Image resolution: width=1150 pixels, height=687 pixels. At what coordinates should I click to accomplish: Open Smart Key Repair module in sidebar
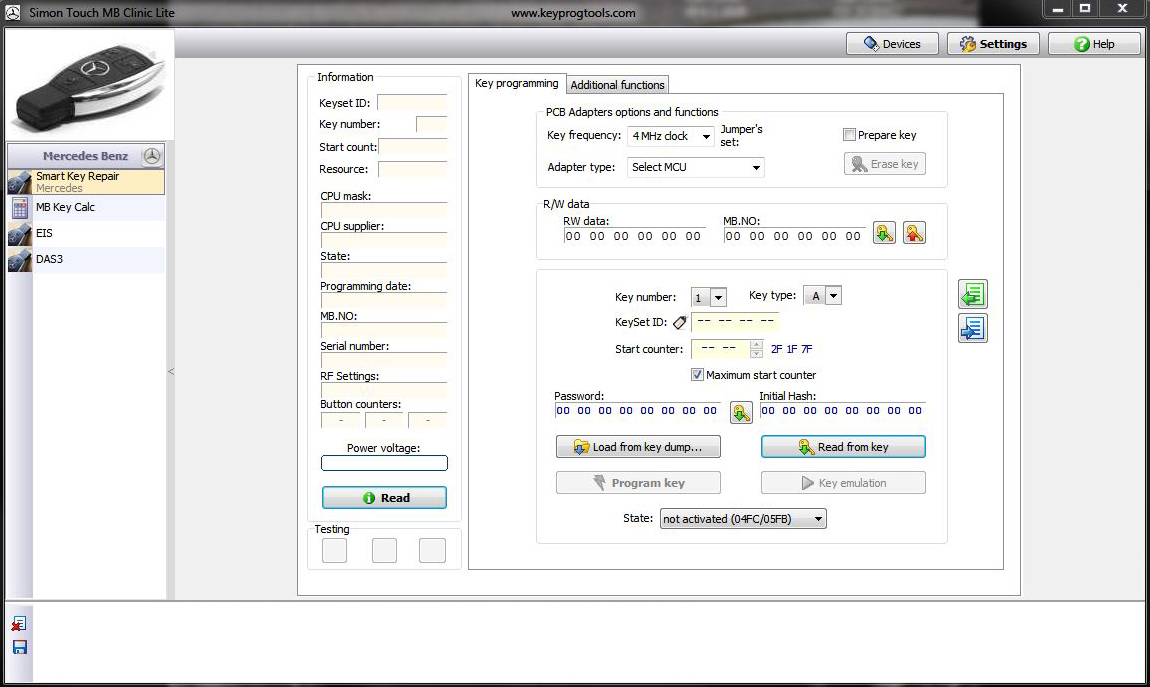[x=86, y=182]
